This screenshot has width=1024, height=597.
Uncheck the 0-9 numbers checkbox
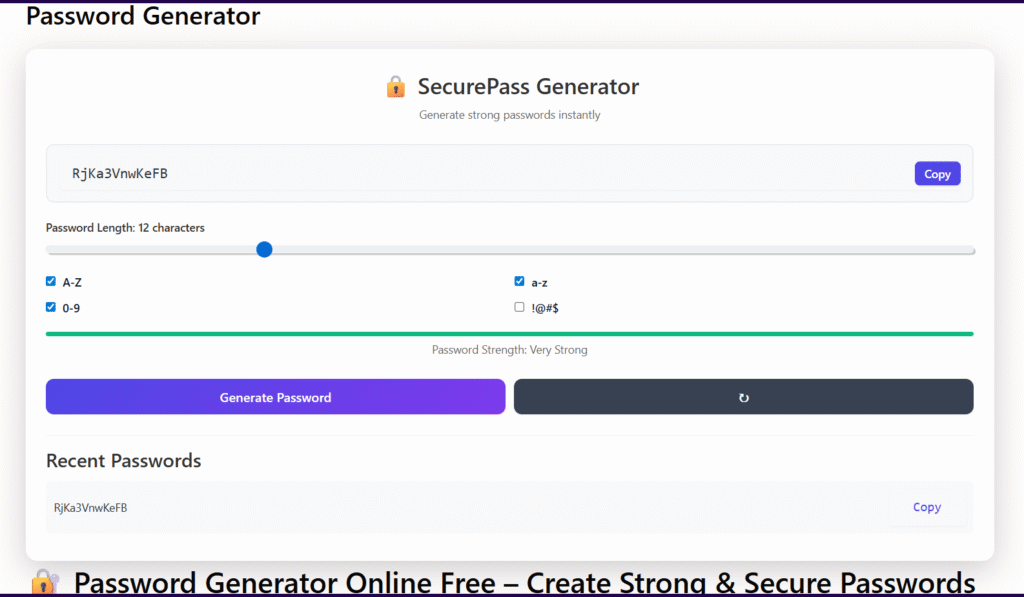point(50,307)
